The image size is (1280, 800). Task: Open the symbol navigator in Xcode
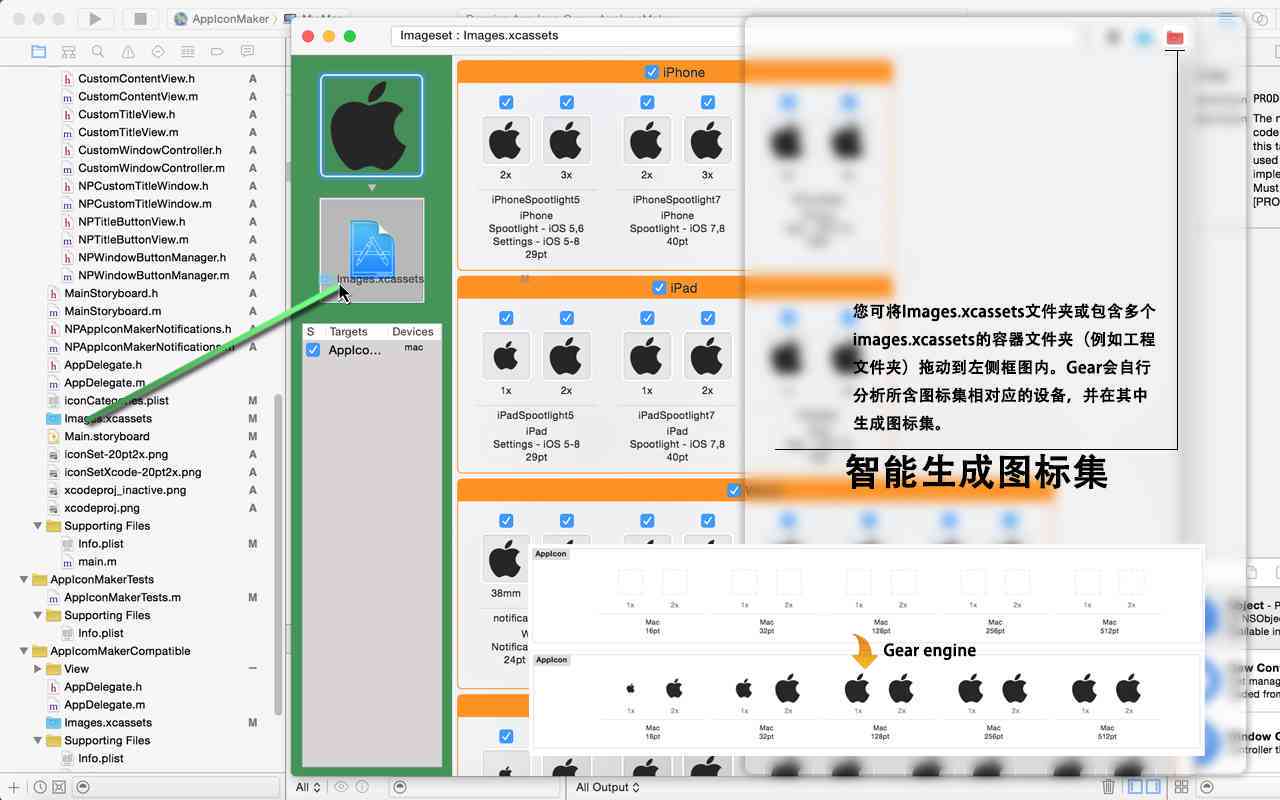pyautogui.click(x=68, y=51)
